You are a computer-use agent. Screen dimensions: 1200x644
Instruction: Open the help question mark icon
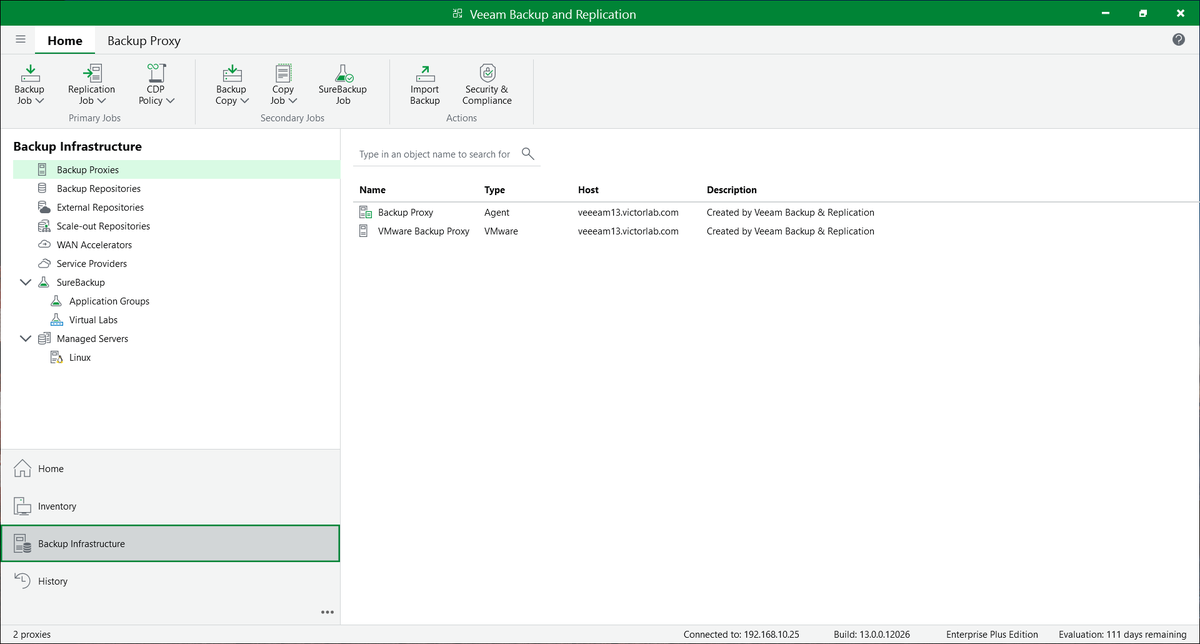coord(1178,40)
